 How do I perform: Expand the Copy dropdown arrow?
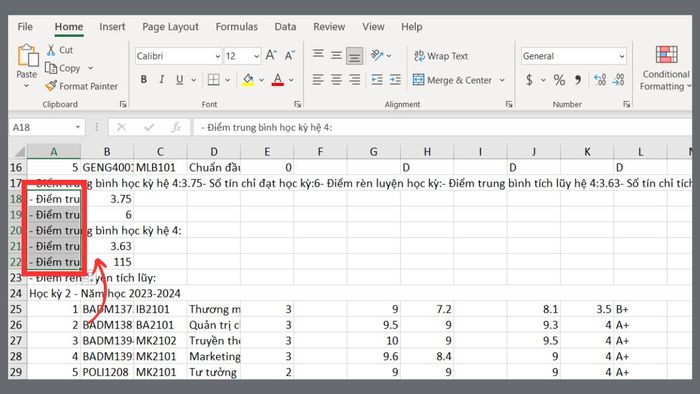(91, 68)
